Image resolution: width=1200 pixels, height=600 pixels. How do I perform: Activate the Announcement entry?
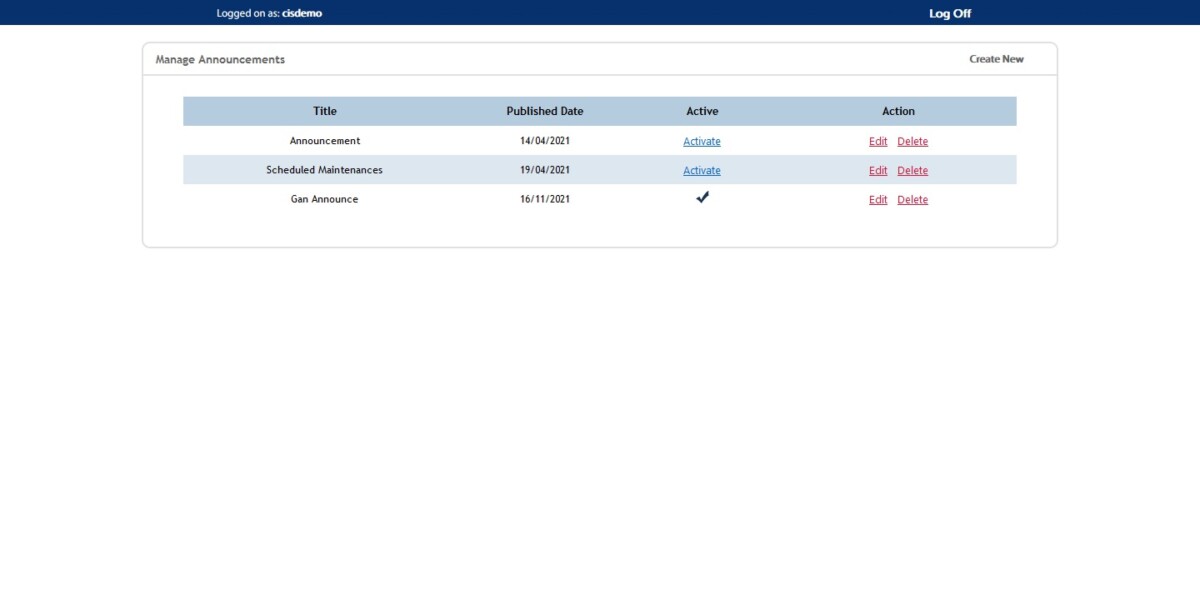[701, 141]
